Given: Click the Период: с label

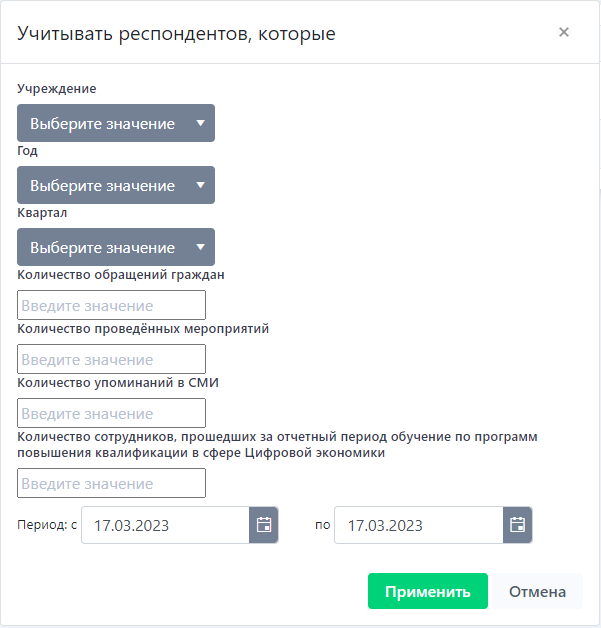Looking at the screenshot, I should click(x=48, y=525).
